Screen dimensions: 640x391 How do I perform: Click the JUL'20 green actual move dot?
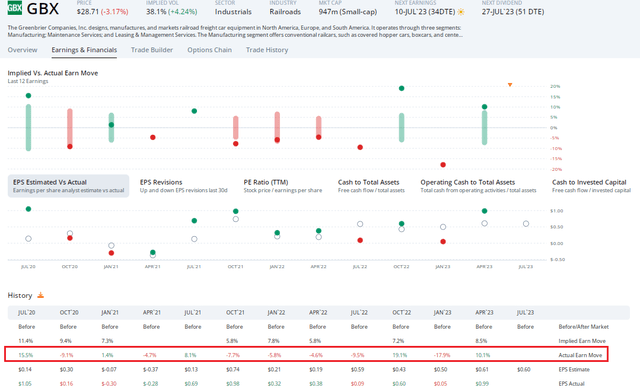[x=28, y=96]
